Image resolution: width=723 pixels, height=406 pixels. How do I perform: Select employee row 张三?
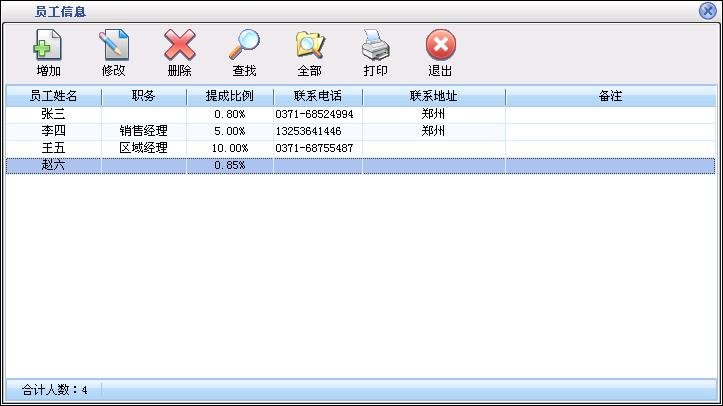53,115
